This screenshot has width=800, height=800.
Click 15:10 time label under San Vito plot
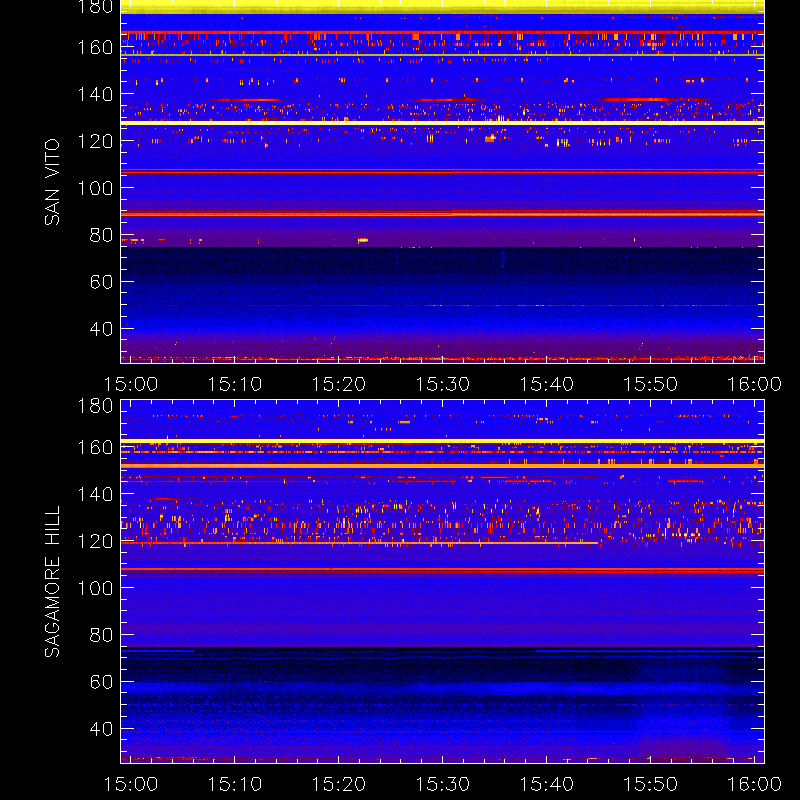click(x=235, y=384)
